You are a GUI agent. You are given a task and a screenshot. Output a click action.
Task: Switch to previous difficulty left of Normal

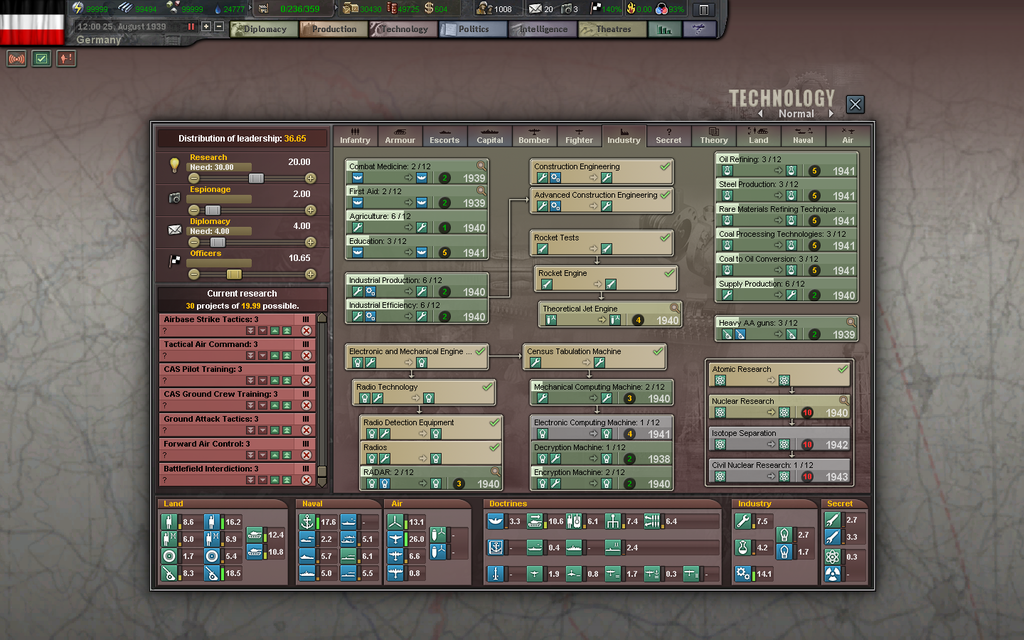pos(761,114)
